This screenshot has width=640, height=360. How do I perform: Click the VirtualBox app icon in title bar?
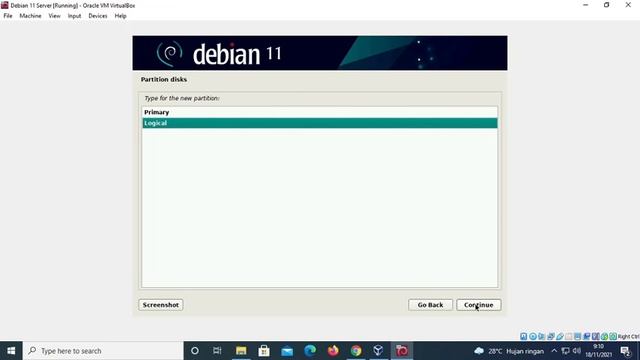[4, 5]
